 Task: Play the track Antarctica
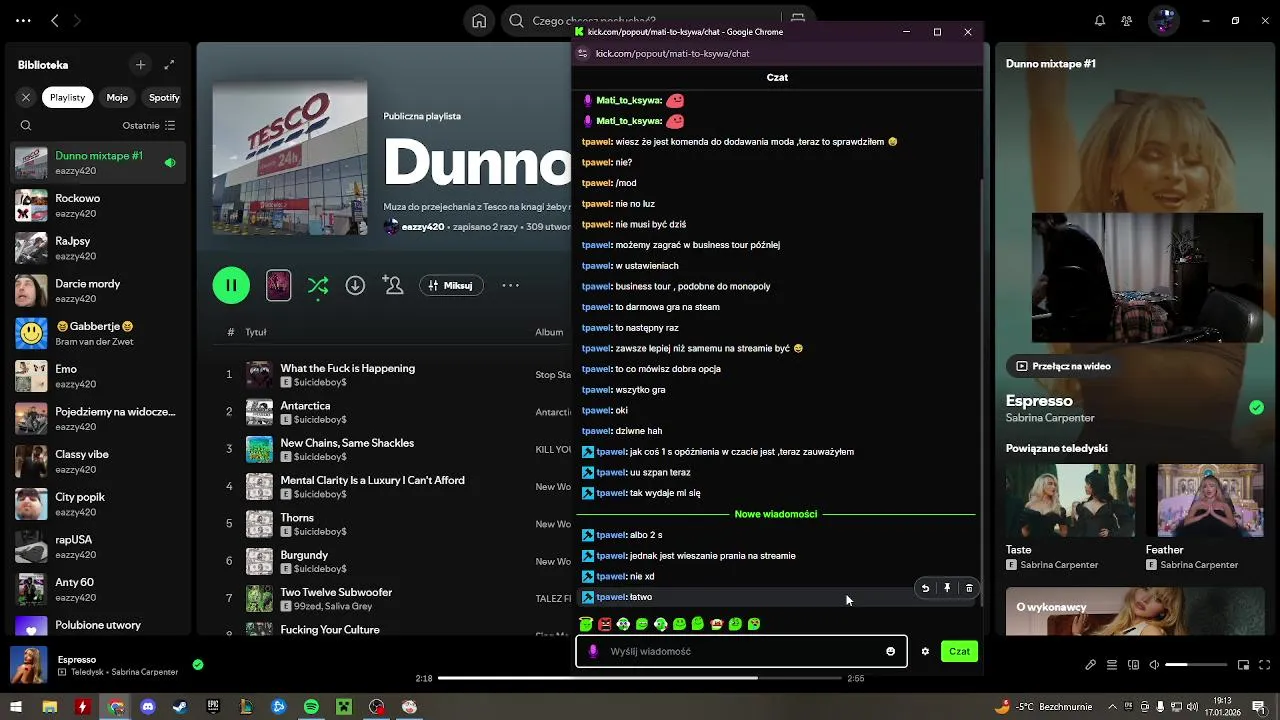[x=305, y=406]
